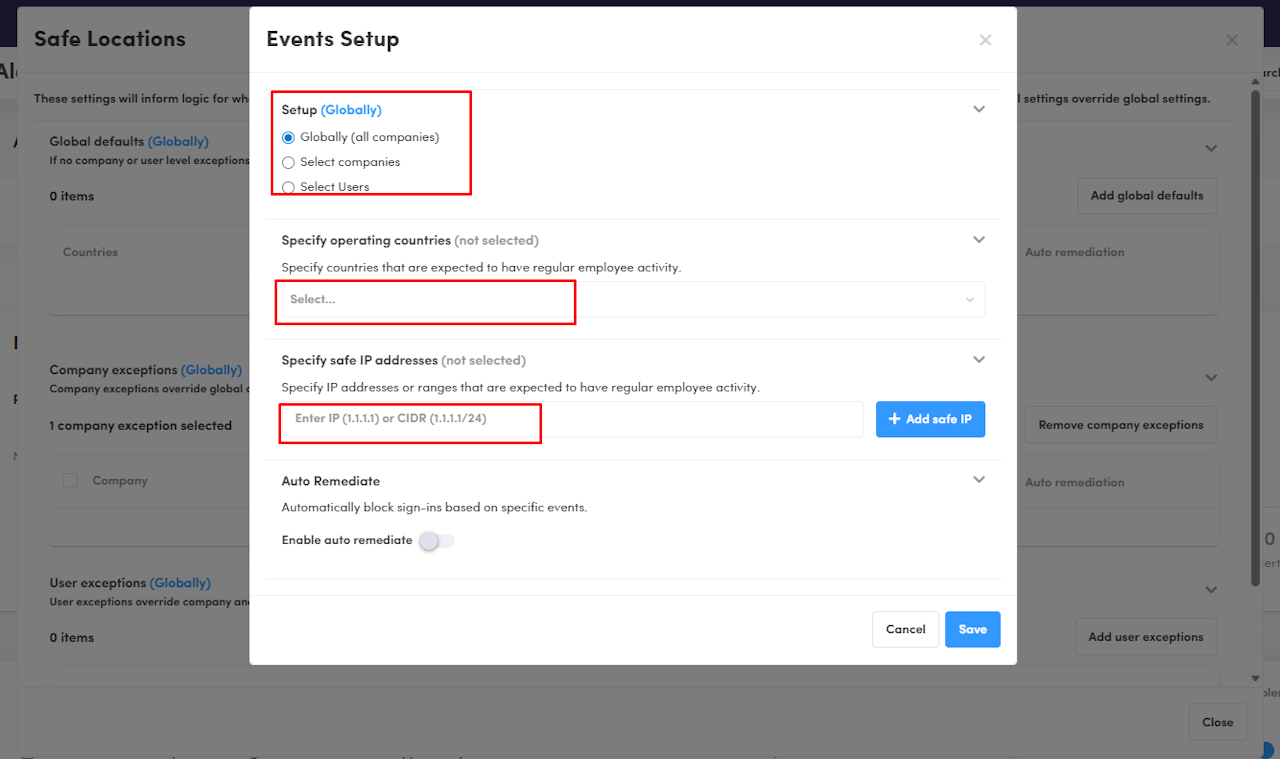Viewport: 1280px width, 759px height.
Task: Save the Events Setup settings
Action: pyautogui.click(x=972, y=629)
